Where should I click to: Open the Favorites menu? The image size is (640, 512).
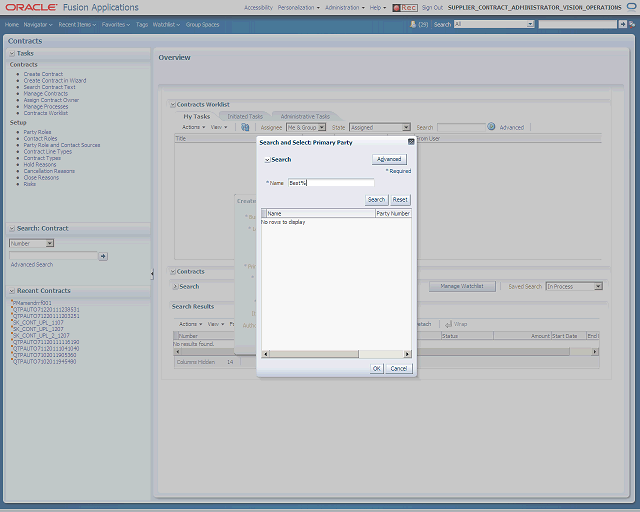[x=116, y=24]
